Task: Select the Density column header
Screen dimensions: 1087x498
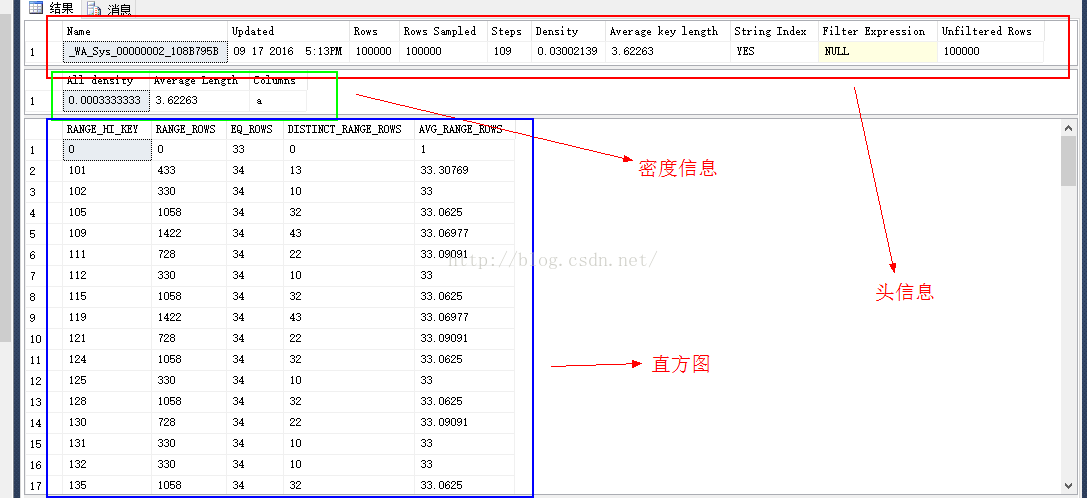Action: pyautogui.click(x=568, y=31)
